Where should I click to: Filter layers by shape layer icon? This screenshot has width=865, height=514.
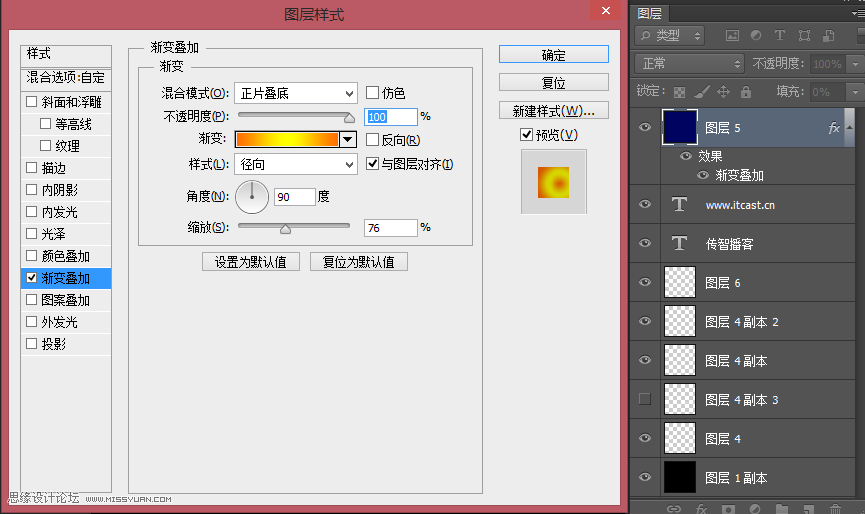tap(804, 36)
